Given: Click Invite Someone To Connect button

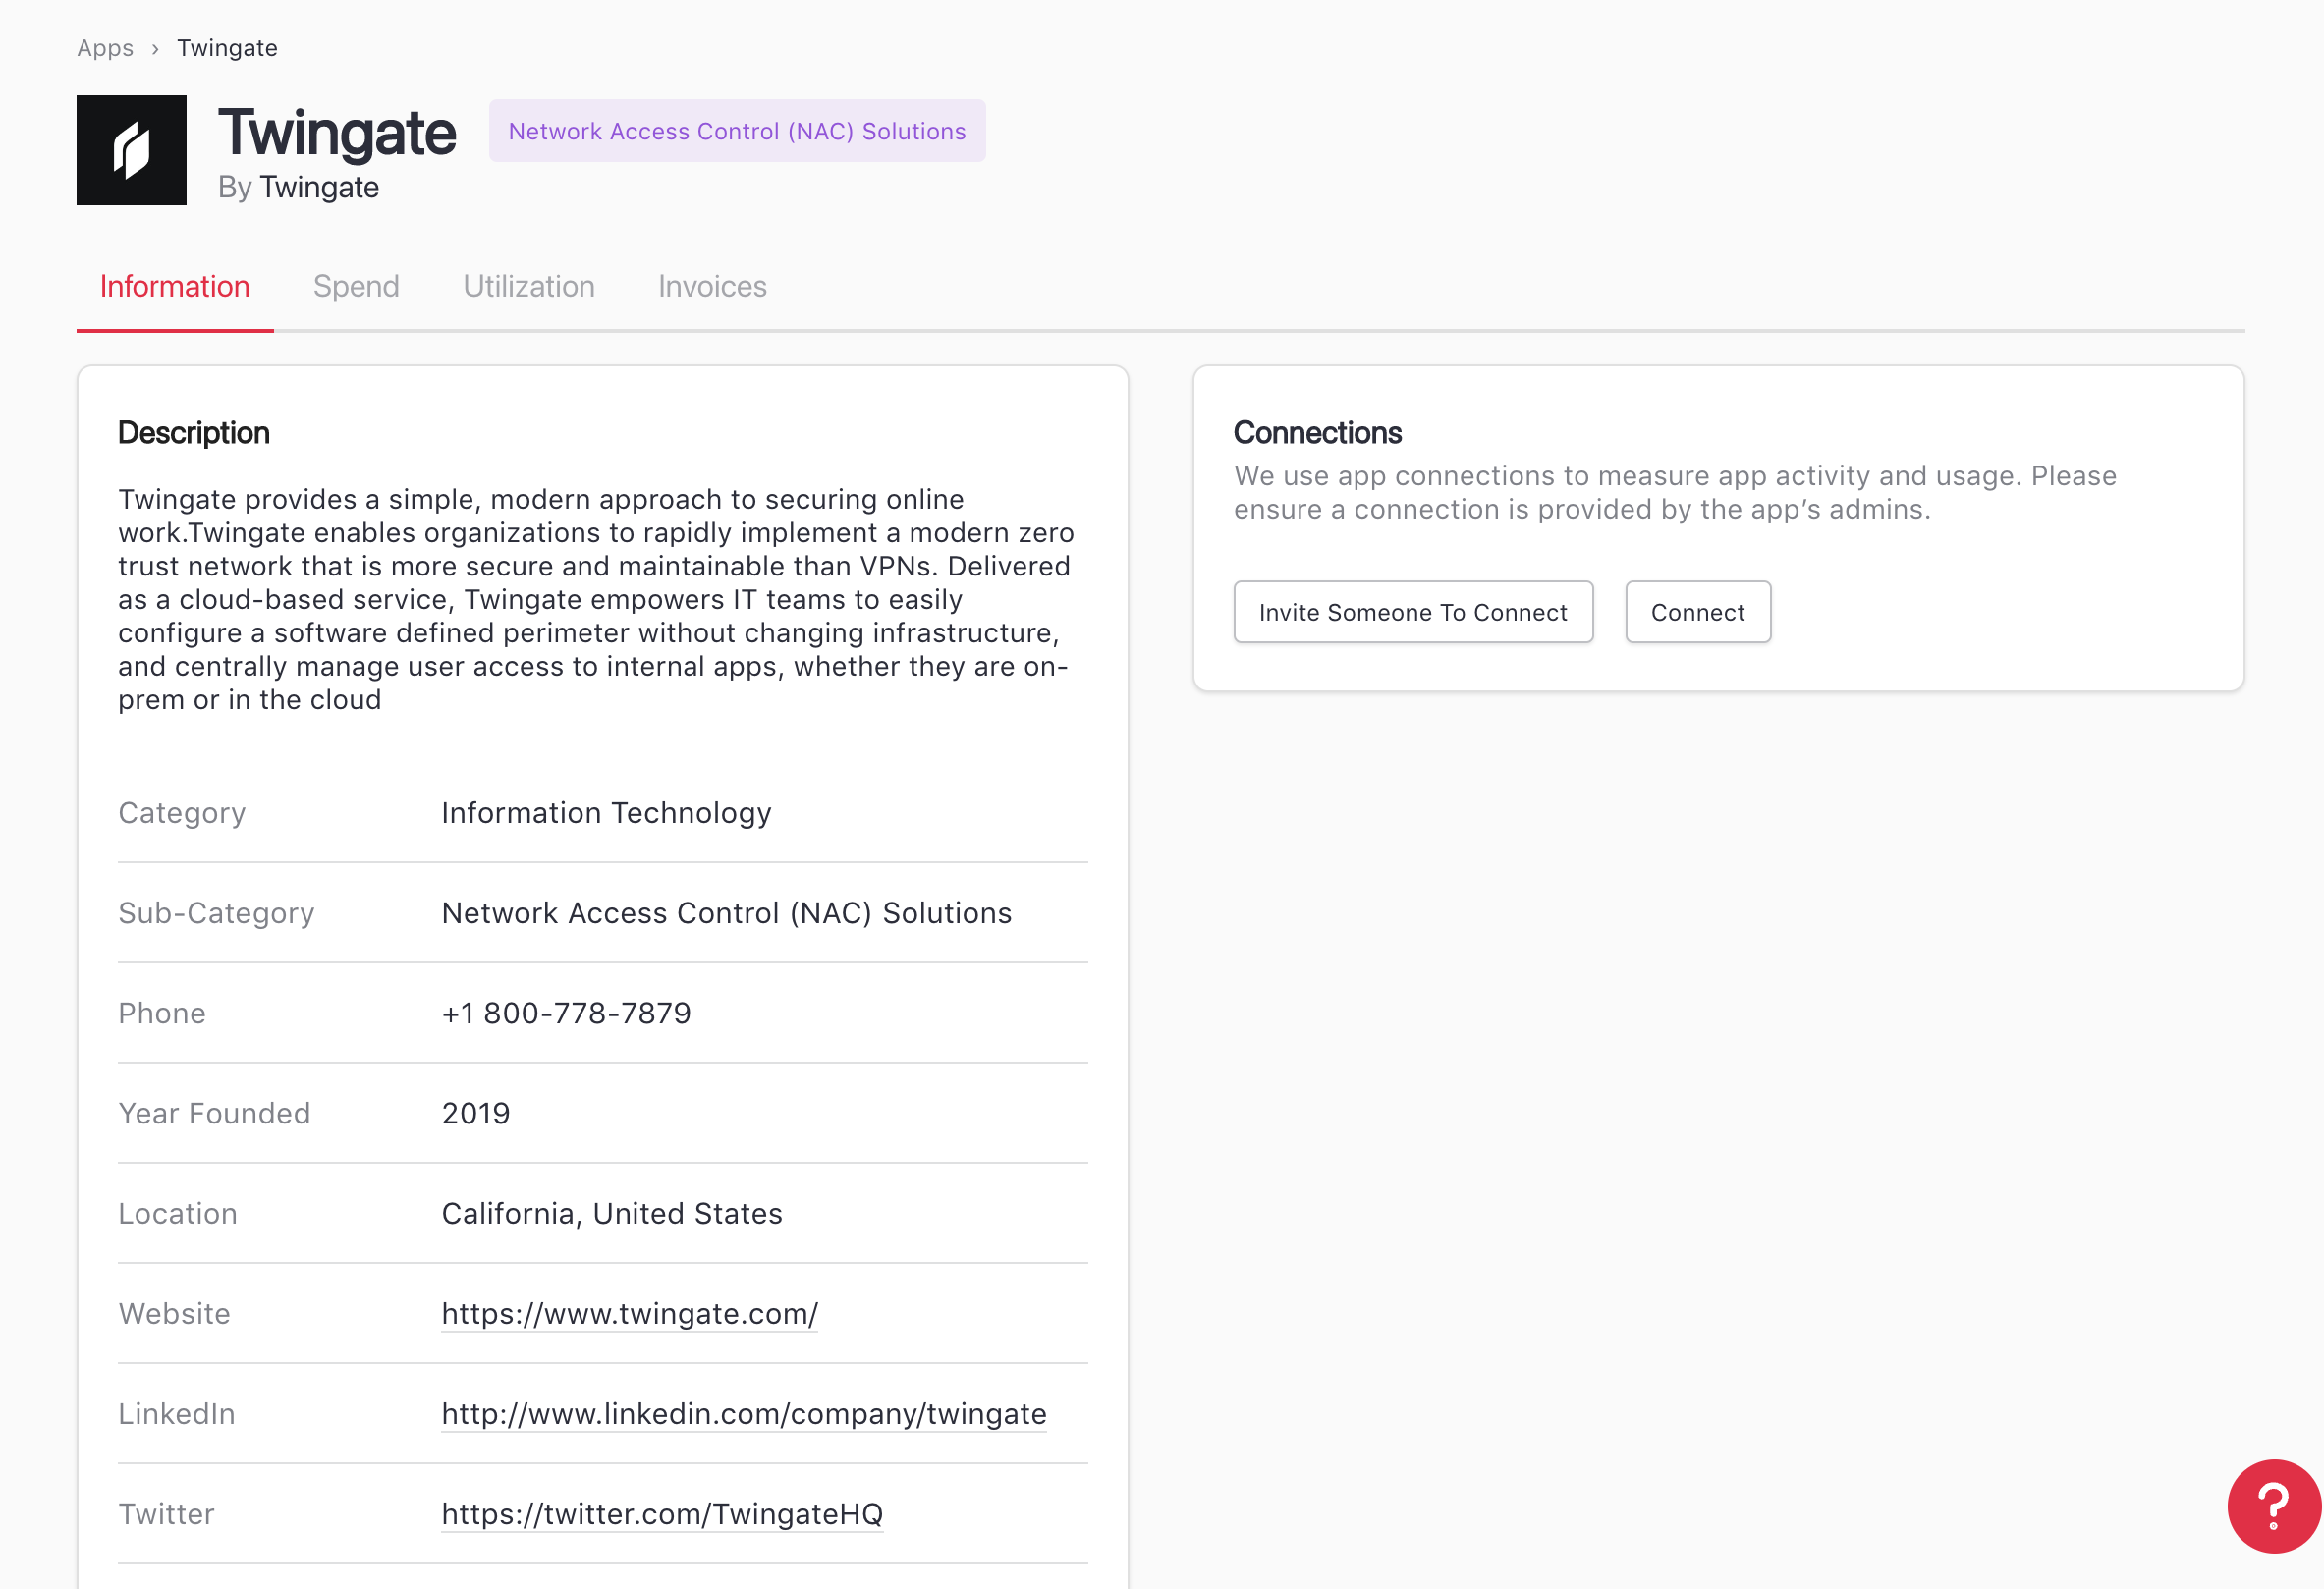Looking at the screenshot, I should point(1412,612).
